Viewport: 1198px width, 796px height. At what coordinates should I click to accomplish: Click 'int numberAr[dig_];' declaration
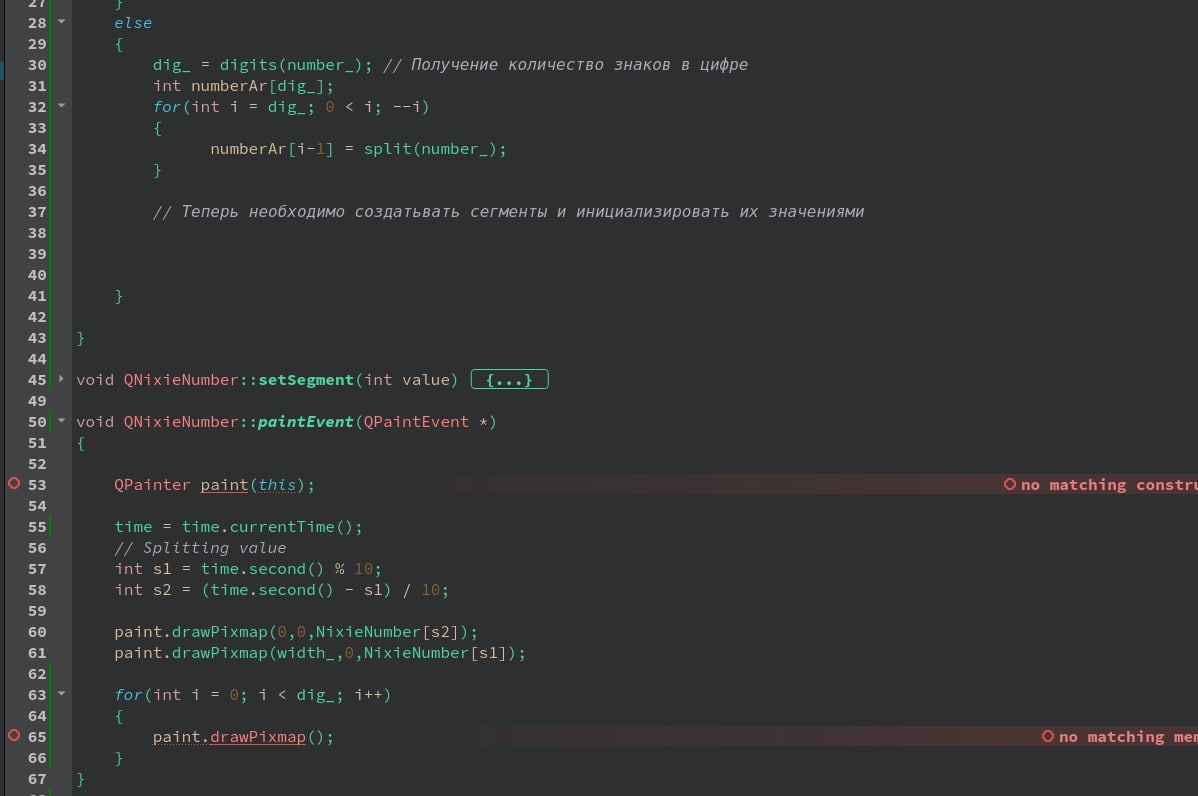(x=243, y=86)
